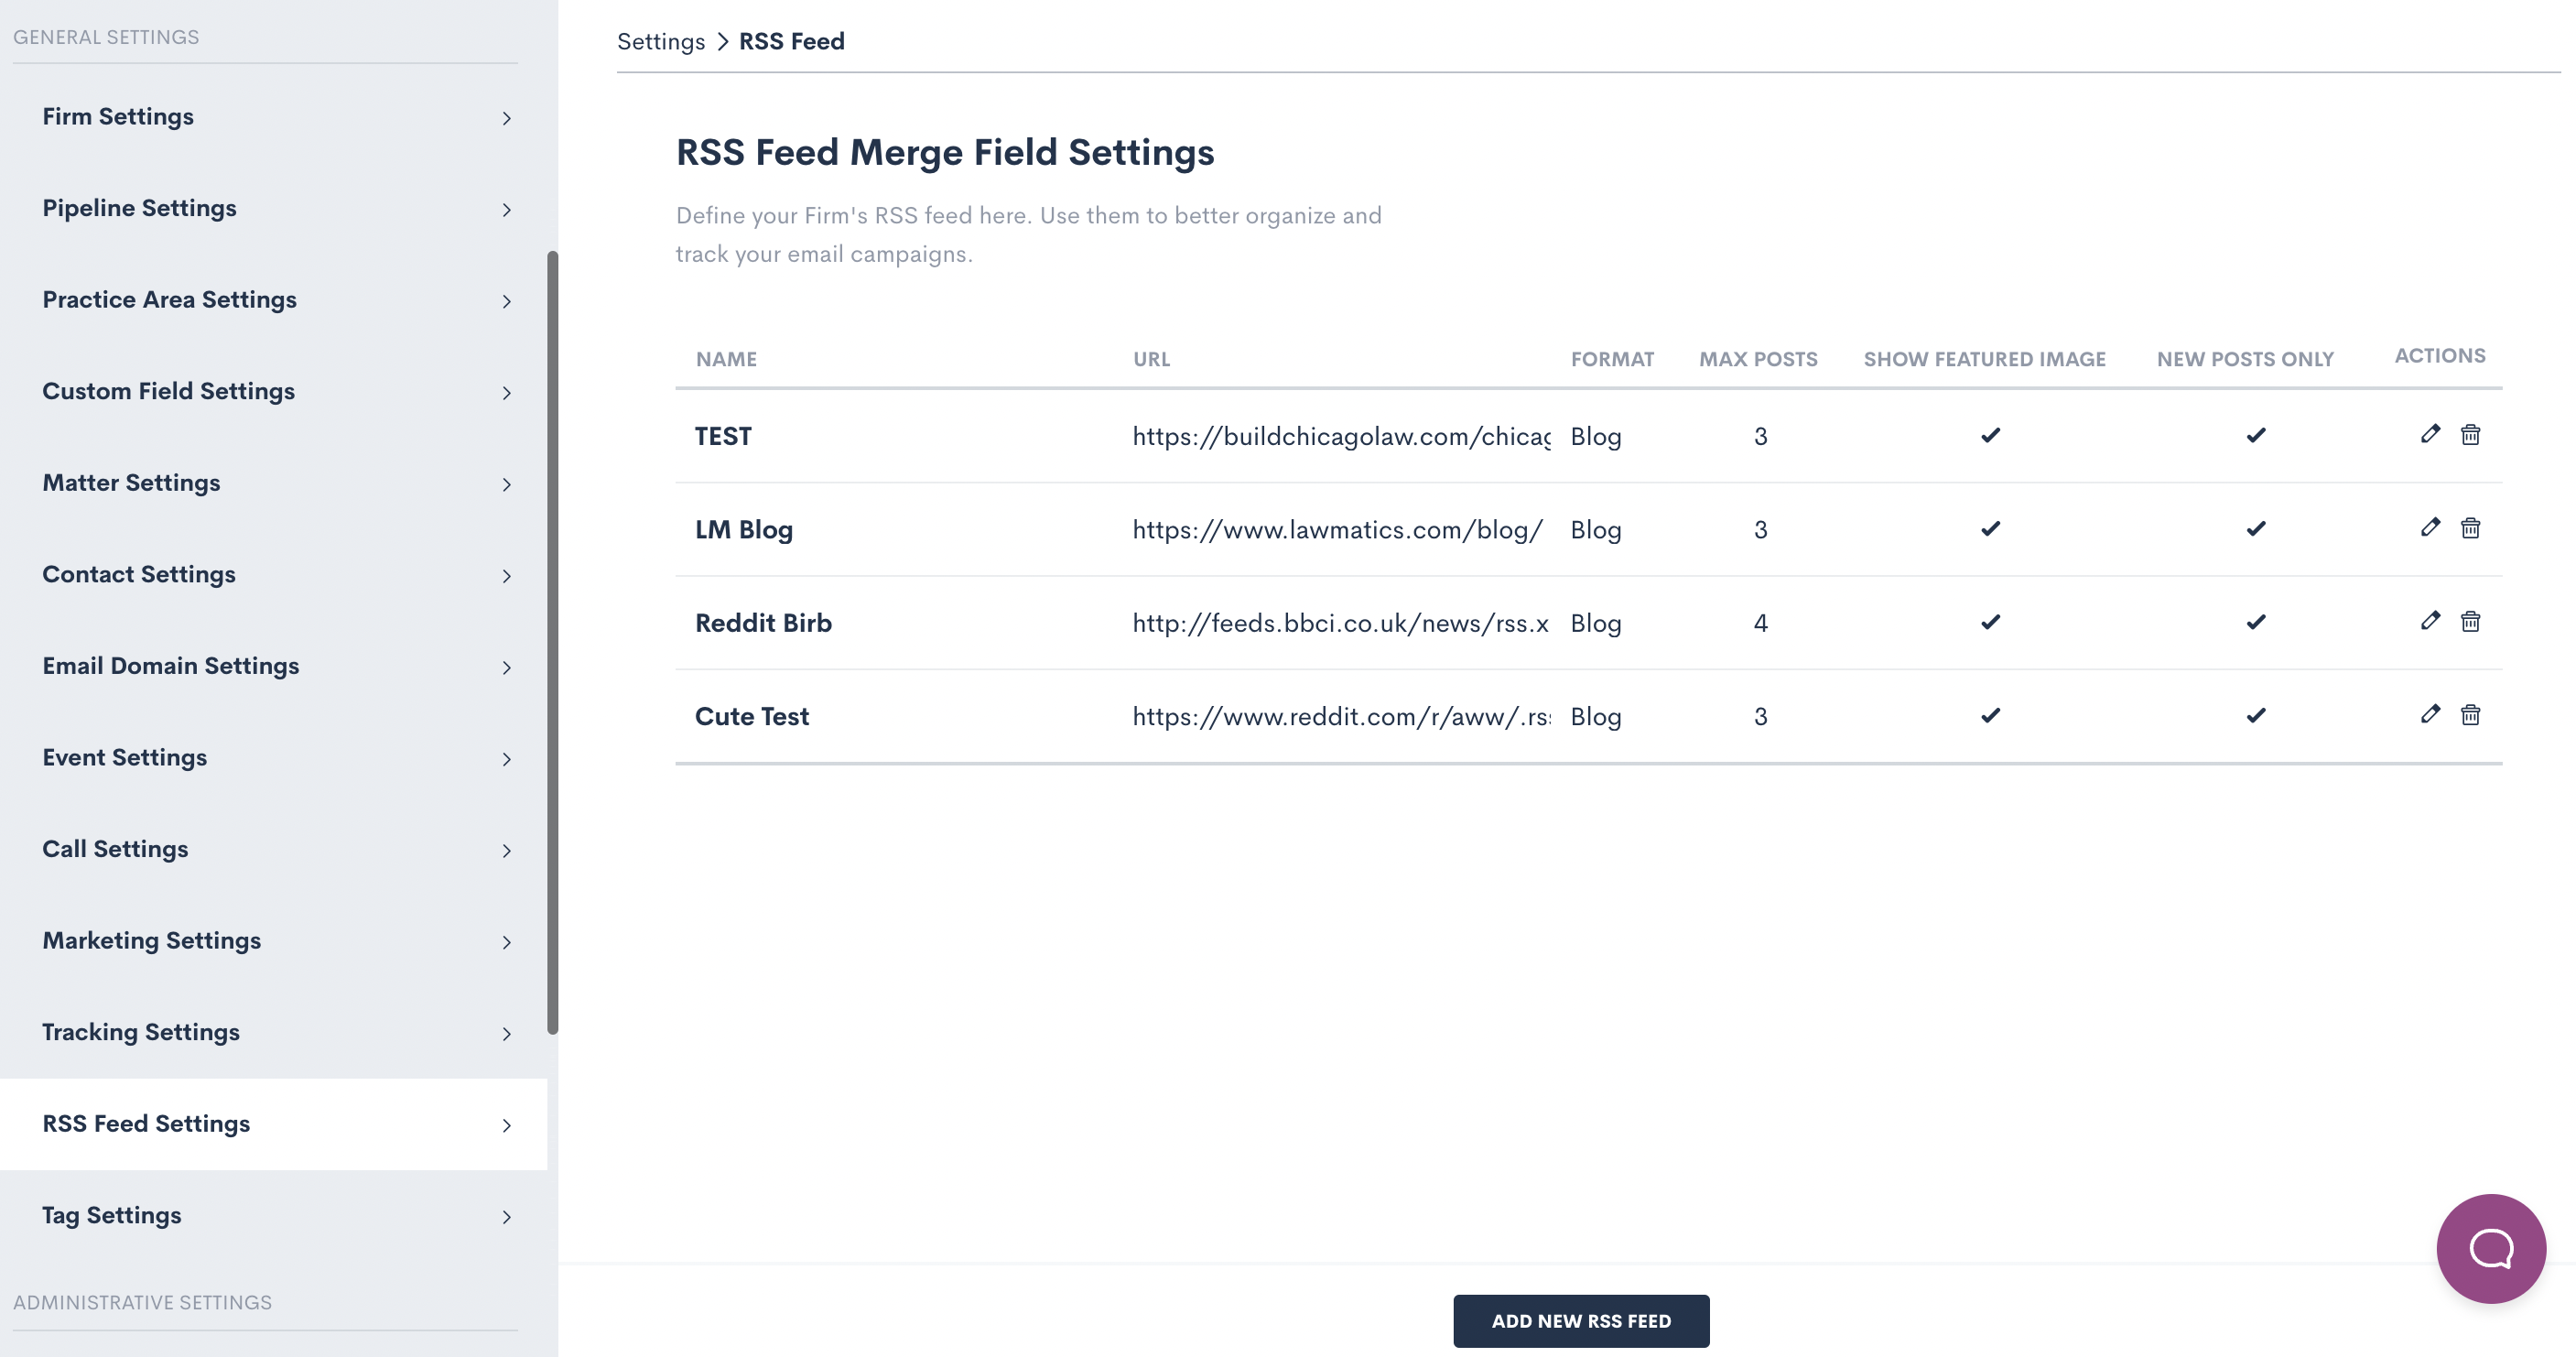2576x1357 pixels.
Task: Edit the Reddit Birb feed pencil icon
Action: click(x=2430, y=621)
